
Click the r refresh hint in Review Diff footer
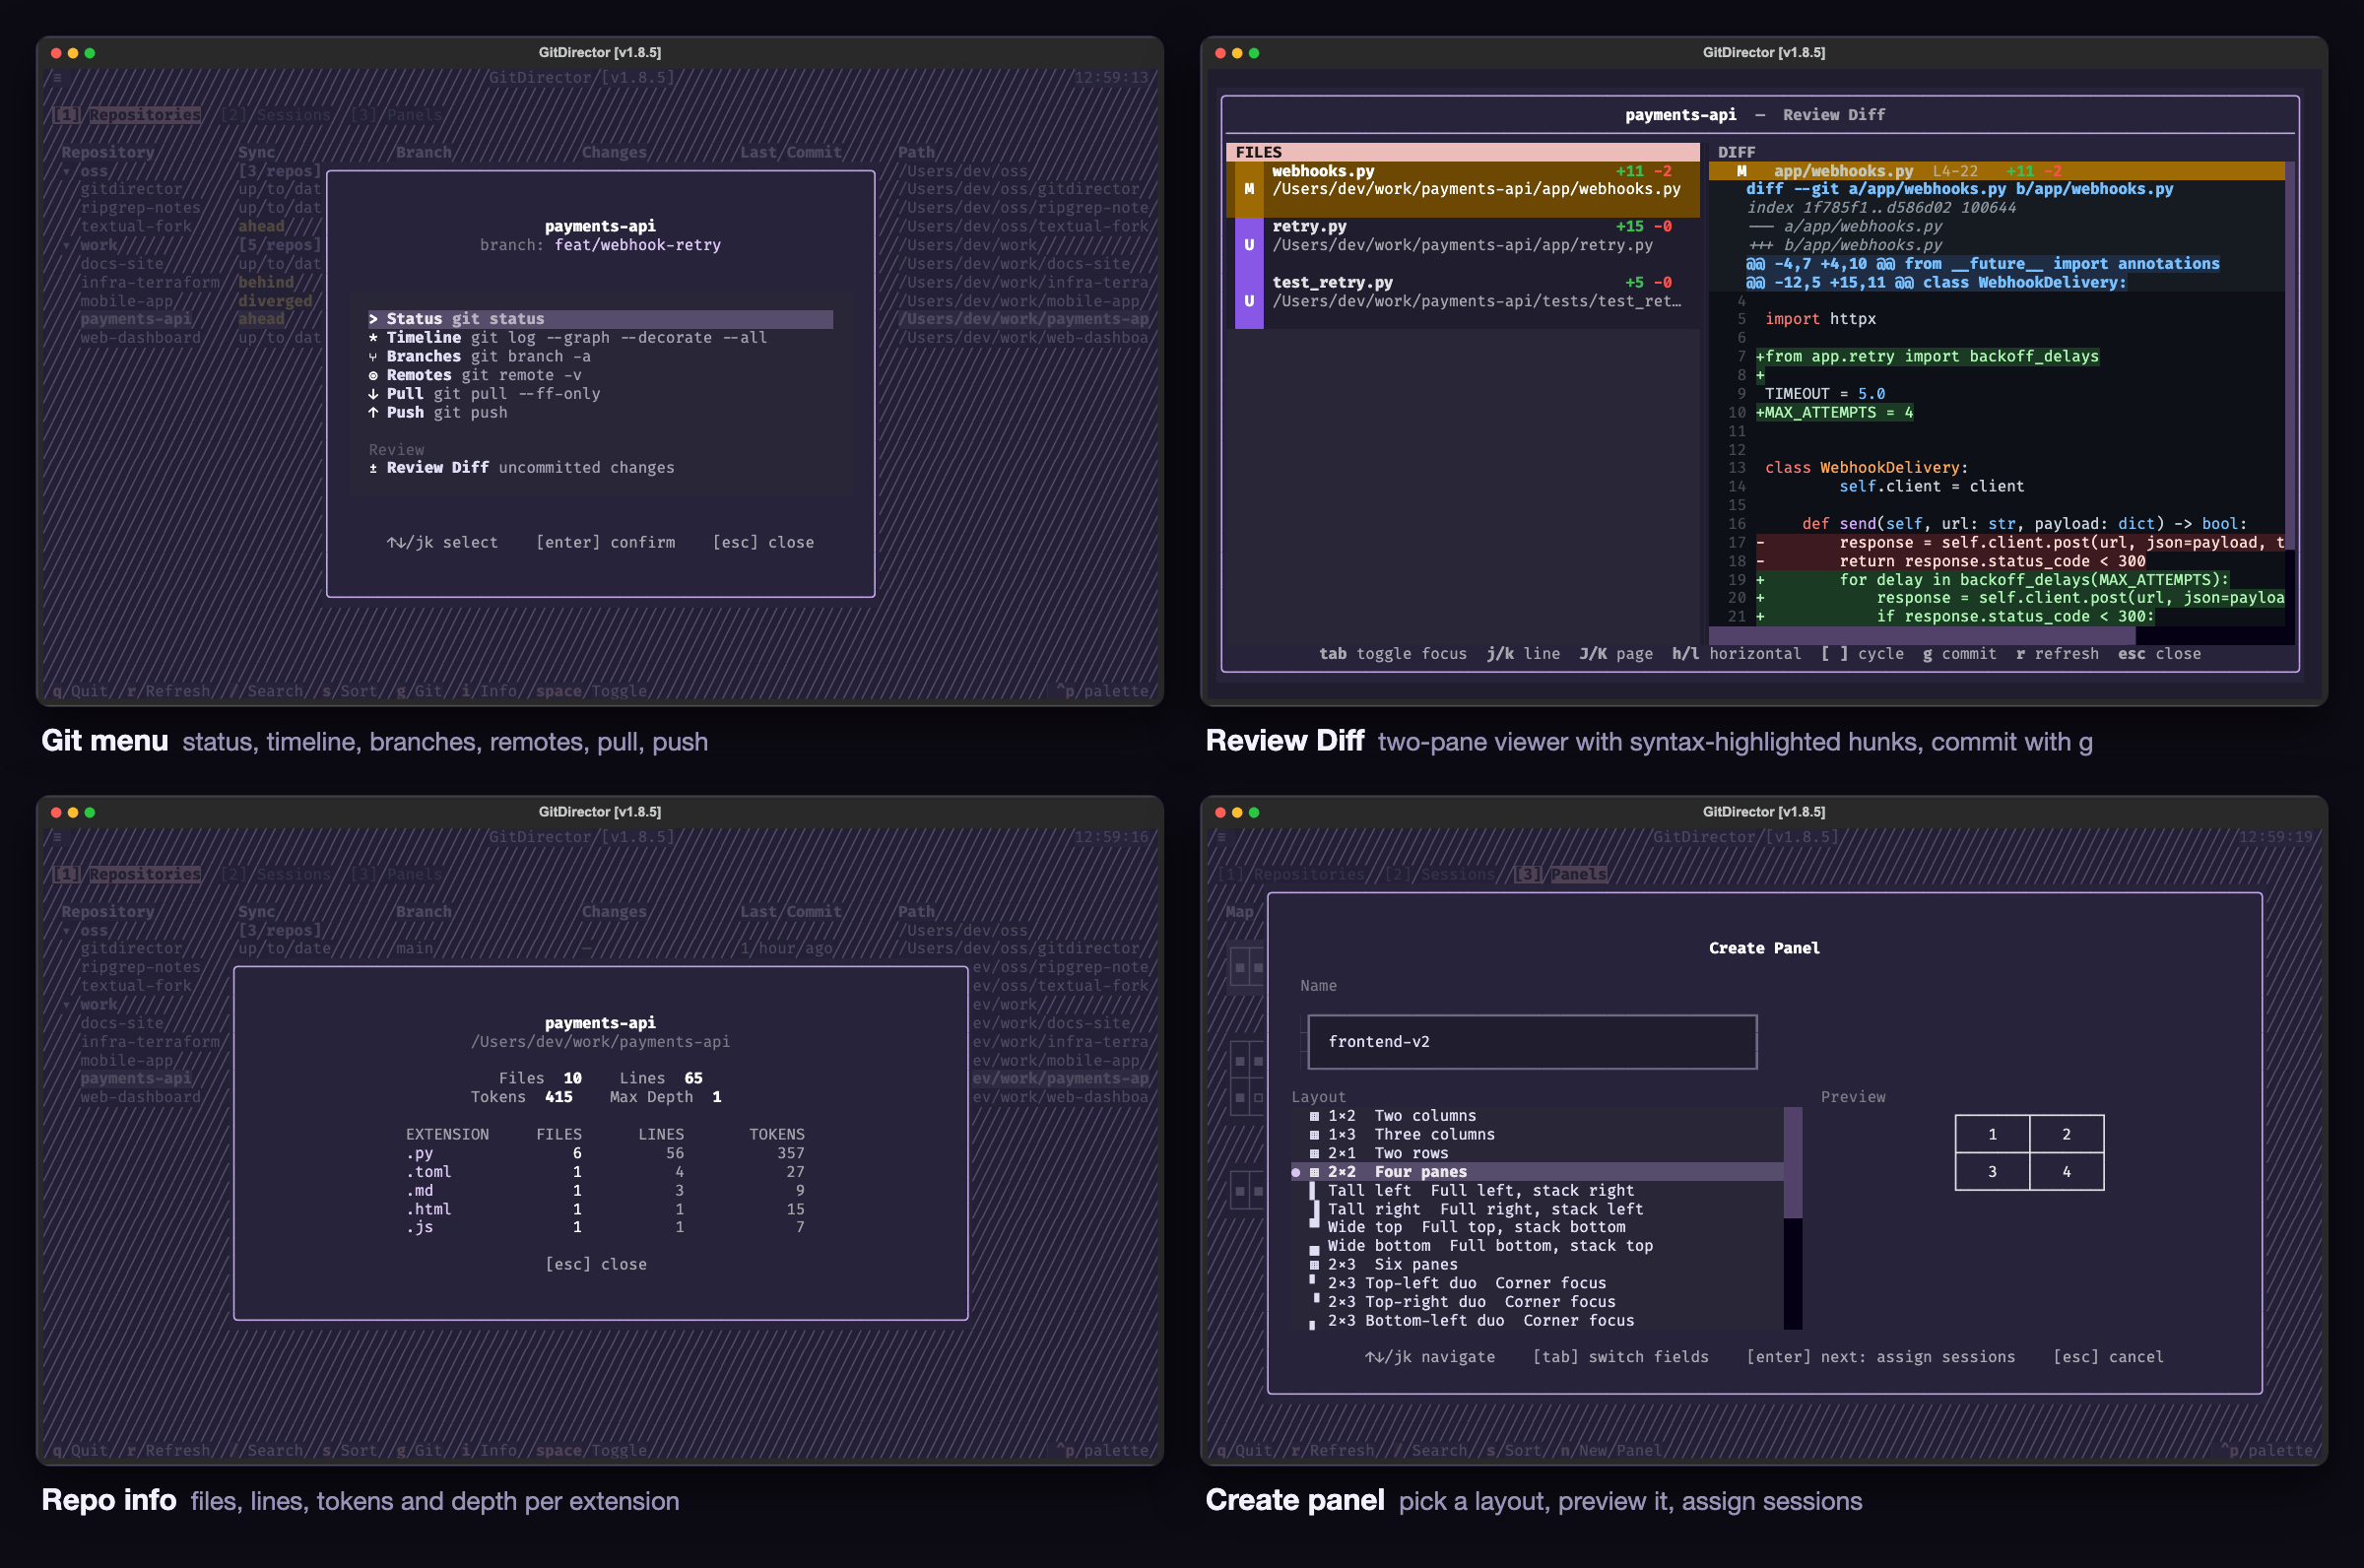(x=2057, y=654)
